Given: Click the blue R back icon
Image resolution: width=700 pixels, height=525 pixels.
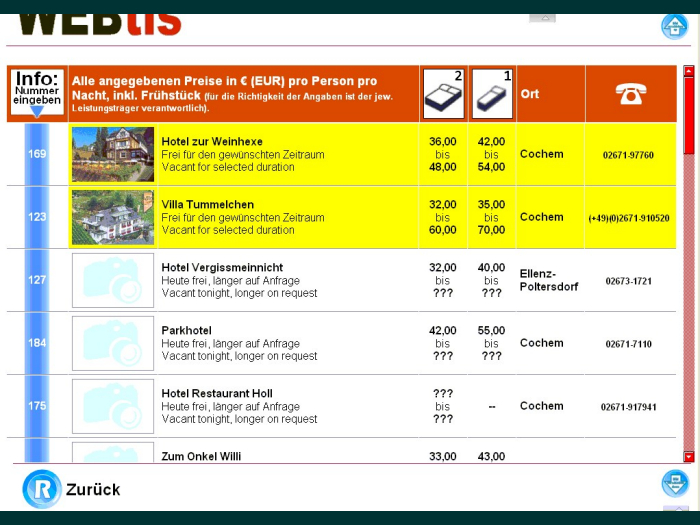Looking at the screenshot, I should tap(41, 489).
